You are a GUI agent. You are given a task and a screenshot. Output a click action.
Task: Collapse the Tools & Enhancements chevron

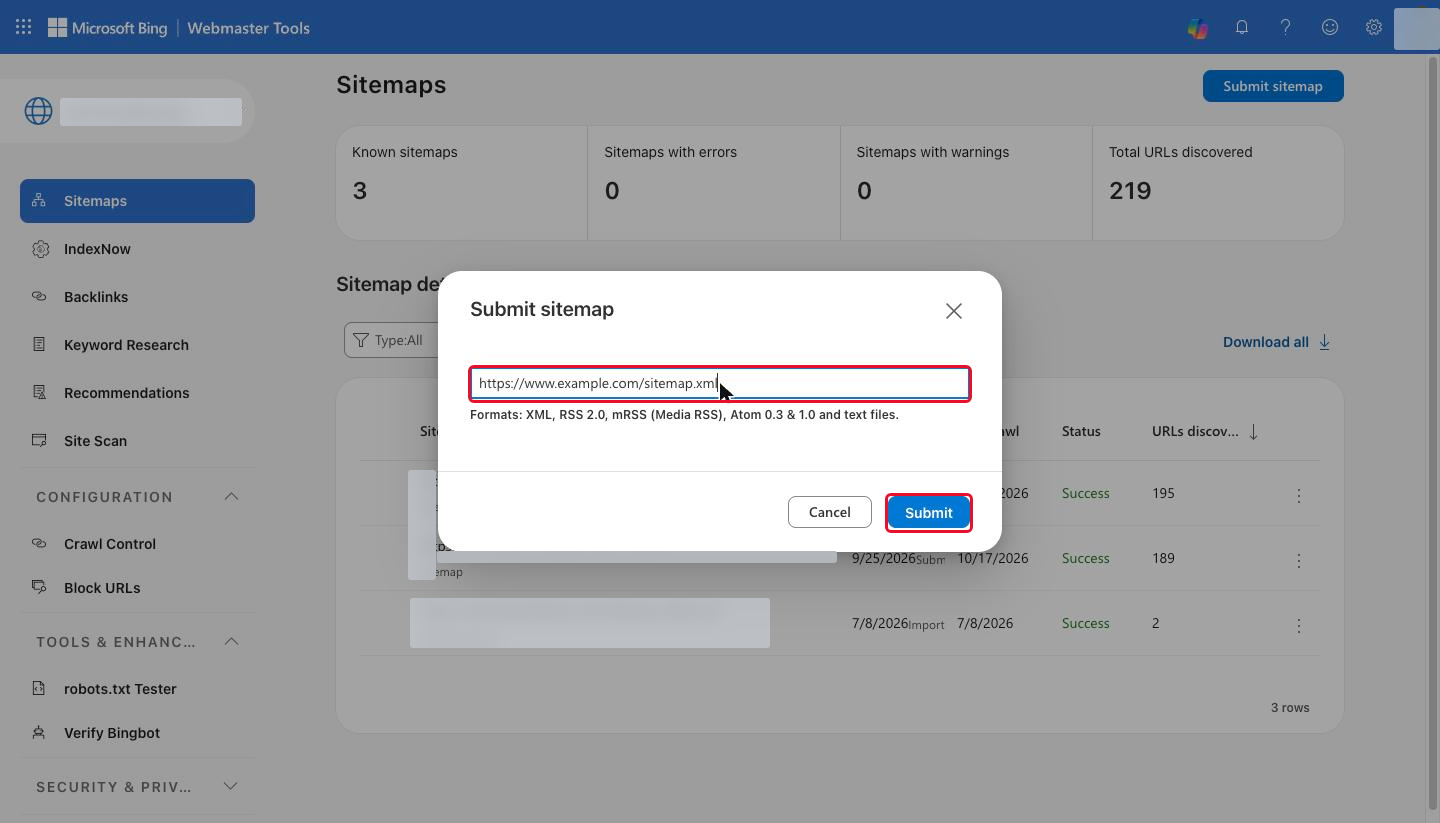[231, 642]
